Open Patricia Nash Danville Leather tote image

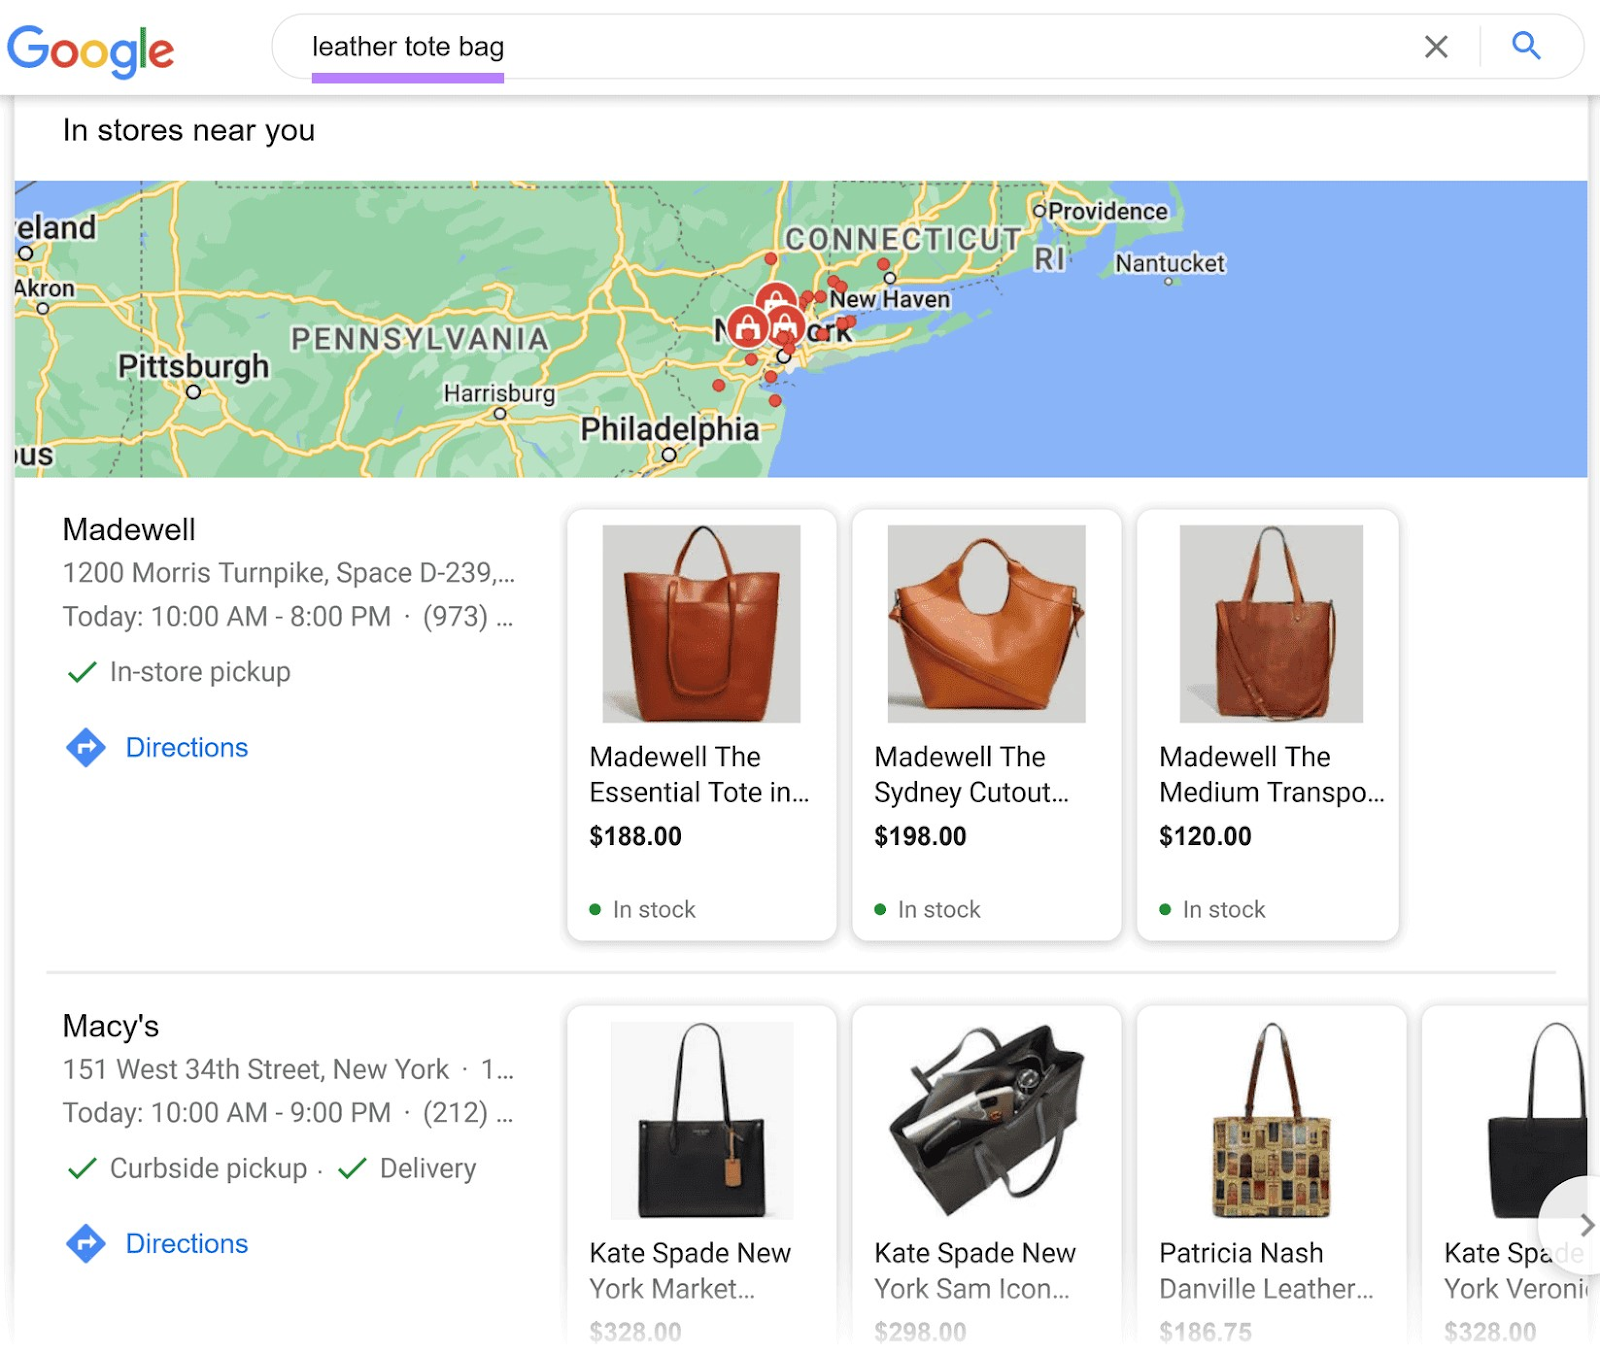pos(1271,1120)
